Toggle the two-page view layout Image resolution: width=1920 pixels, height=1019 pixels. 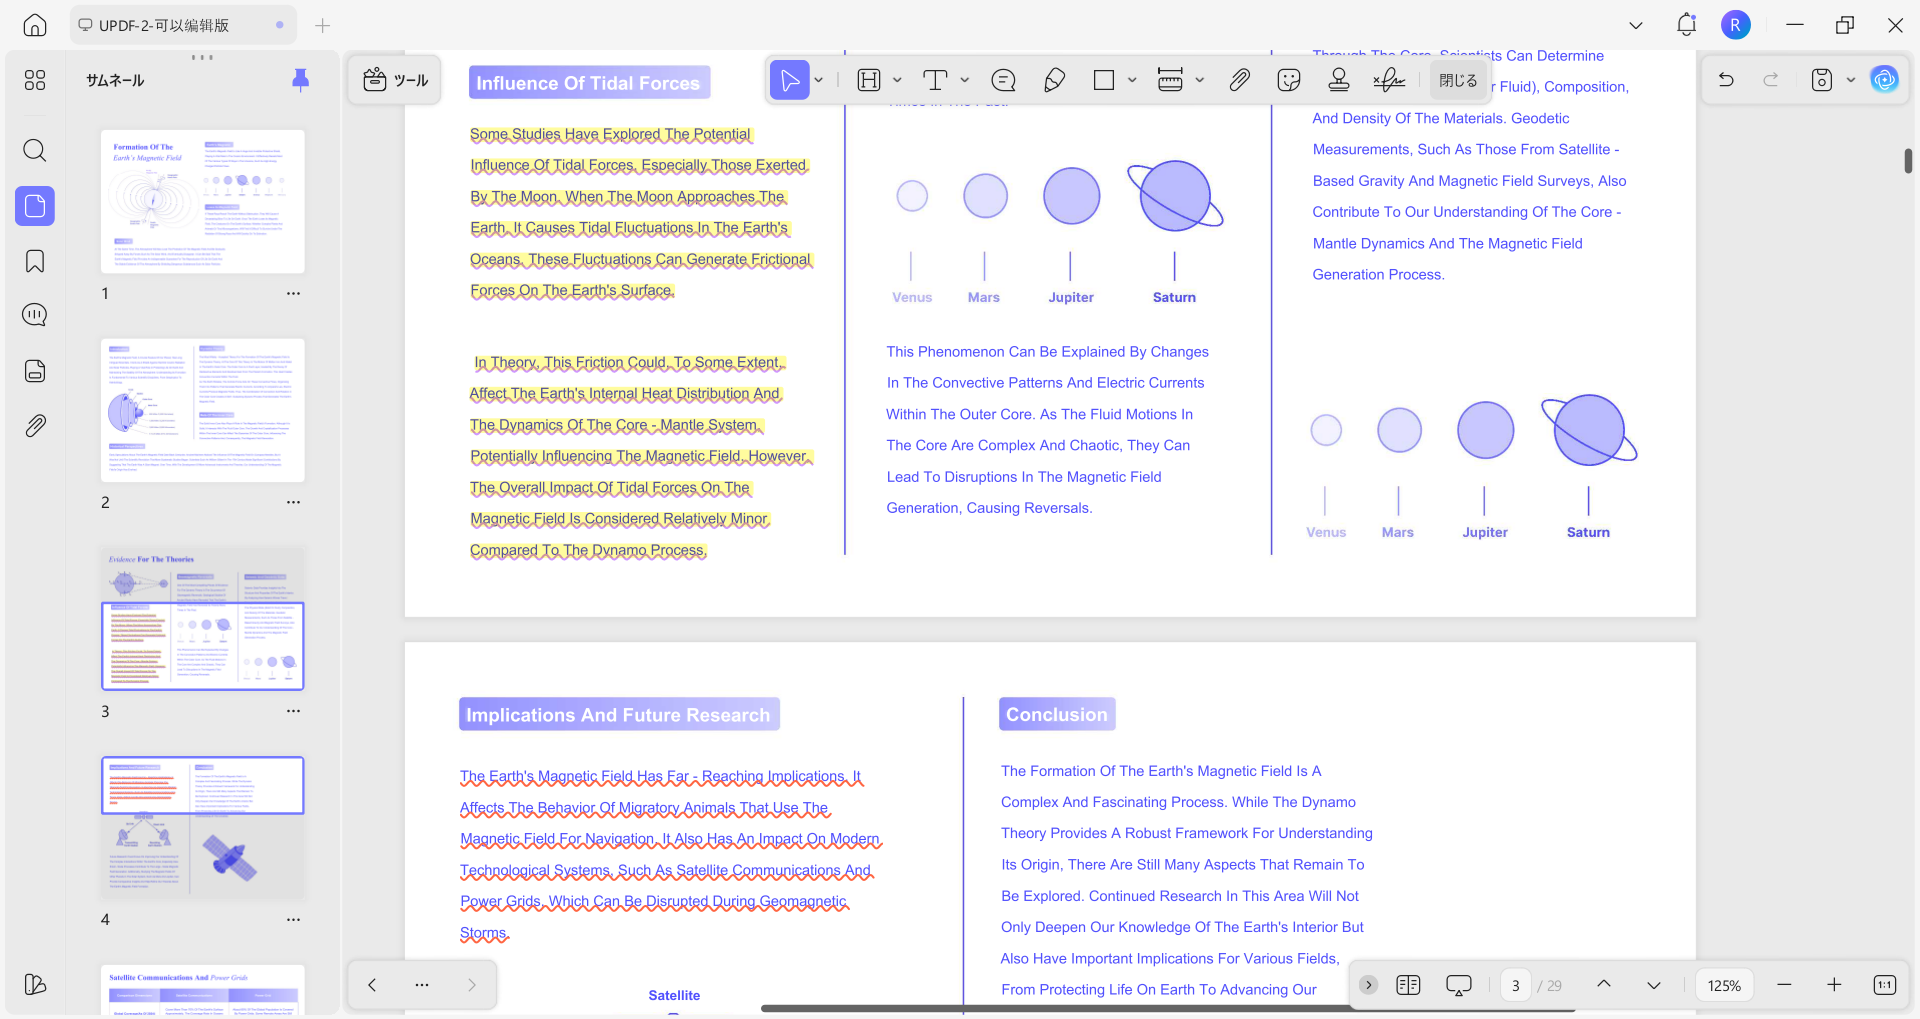click(x=1409, y=985)
